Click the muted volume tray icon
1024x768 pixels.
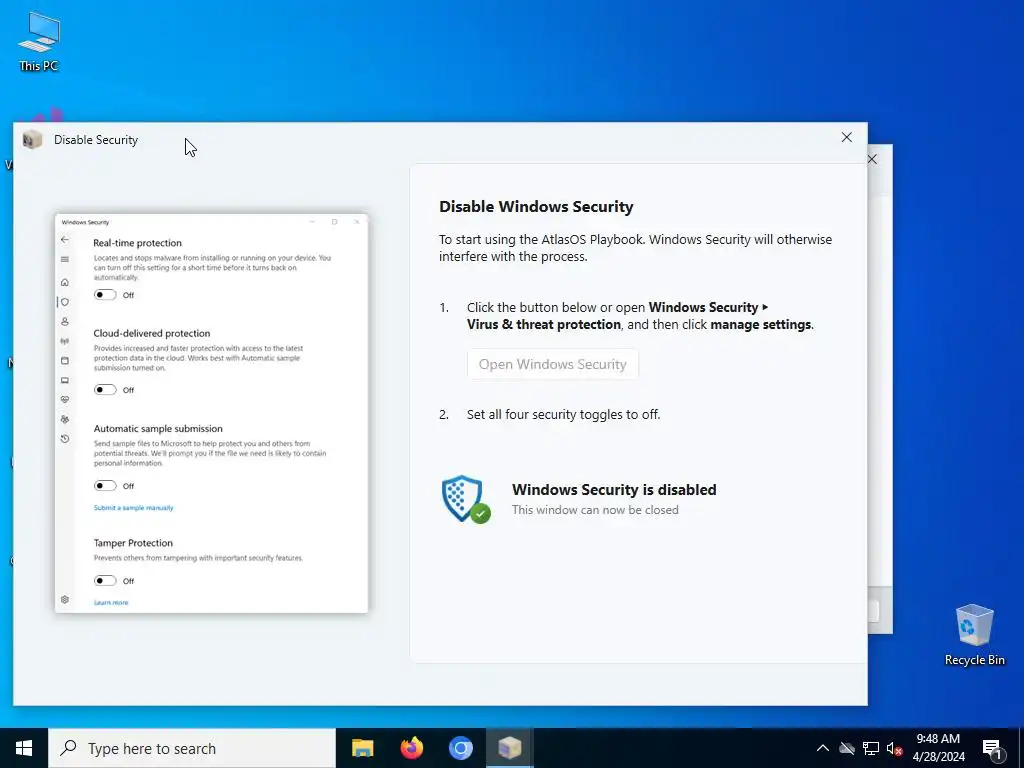894,748
